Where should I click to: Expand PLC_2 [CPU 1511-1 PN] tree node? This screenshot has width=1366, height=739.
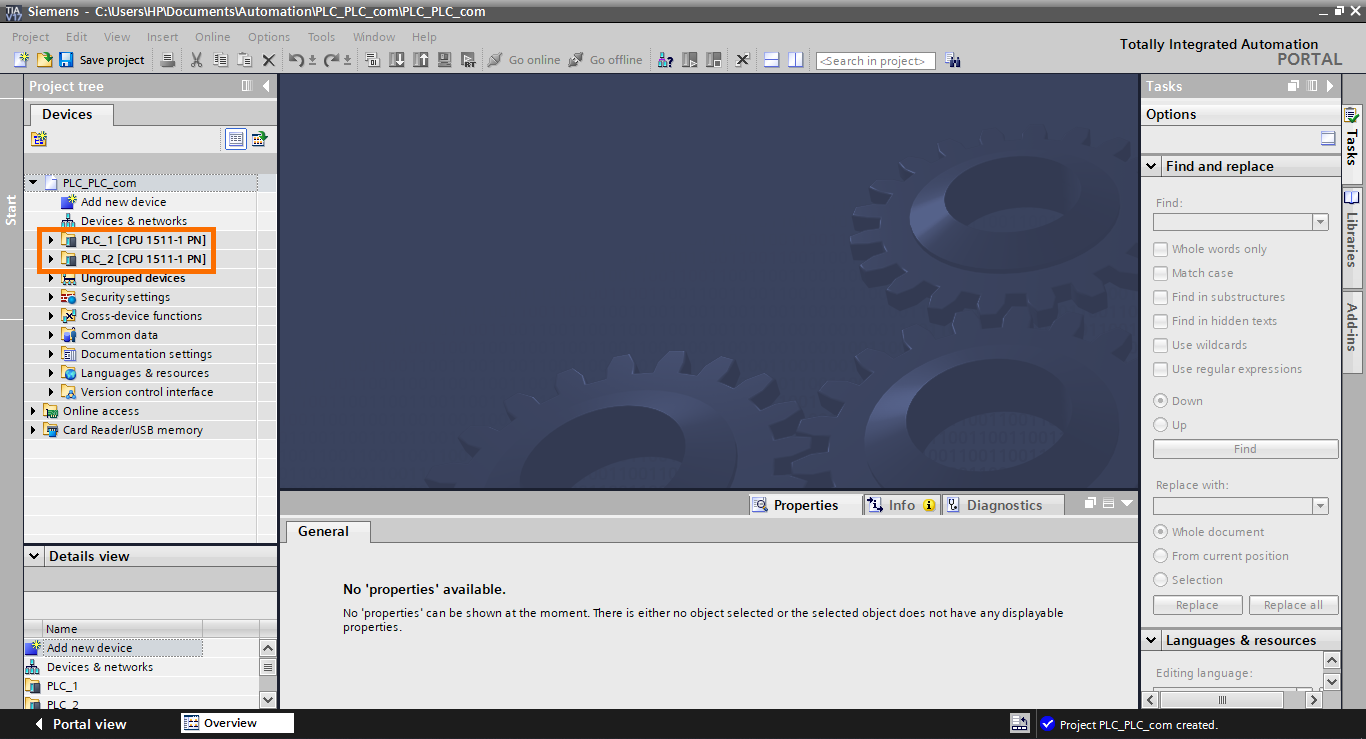pyautogui.click(x=51, y=259)
